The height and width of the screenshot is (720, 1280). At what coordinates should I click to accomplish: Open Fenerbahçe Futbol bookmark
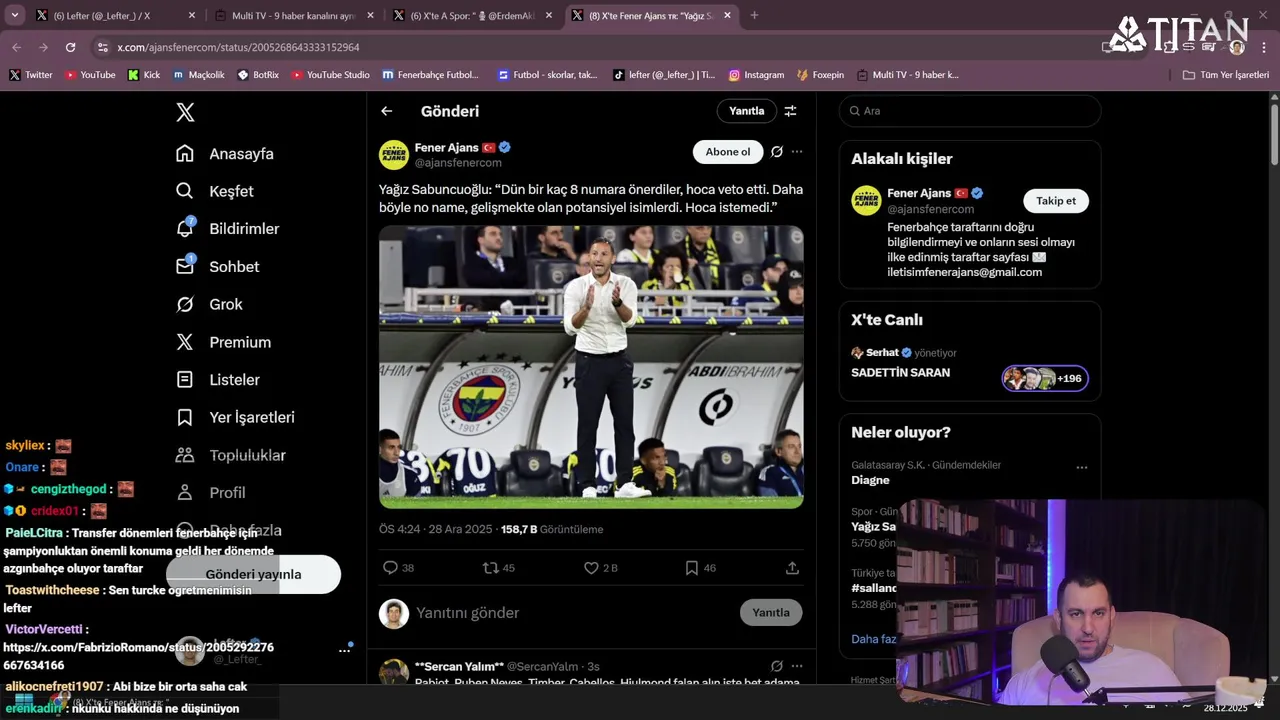point(431,75)
